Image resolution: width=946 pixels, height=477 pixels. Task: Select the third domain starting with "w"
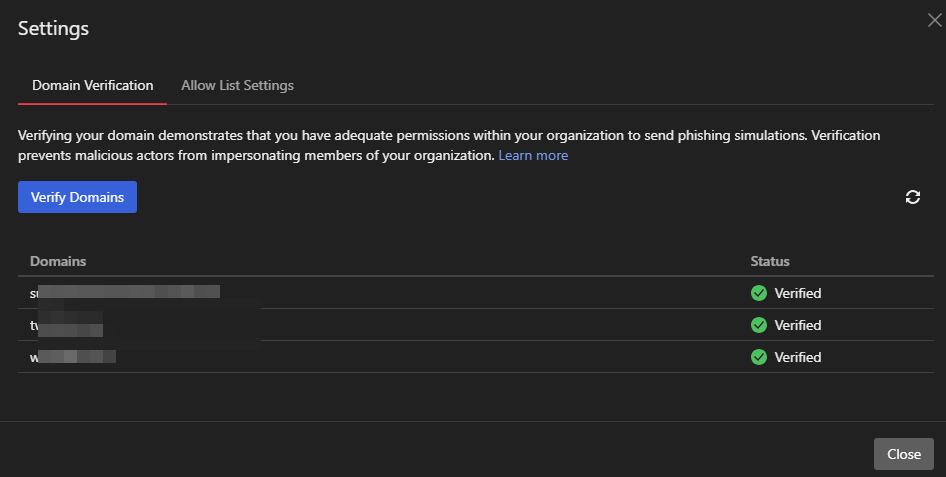72,357
